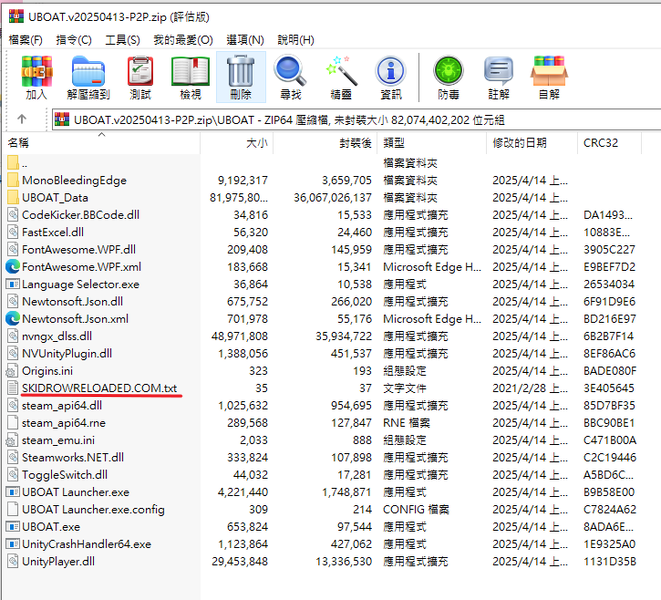Screen dimensions: 661x600
Task: Select steam_api64.dll file
Action: coord(62,405)
